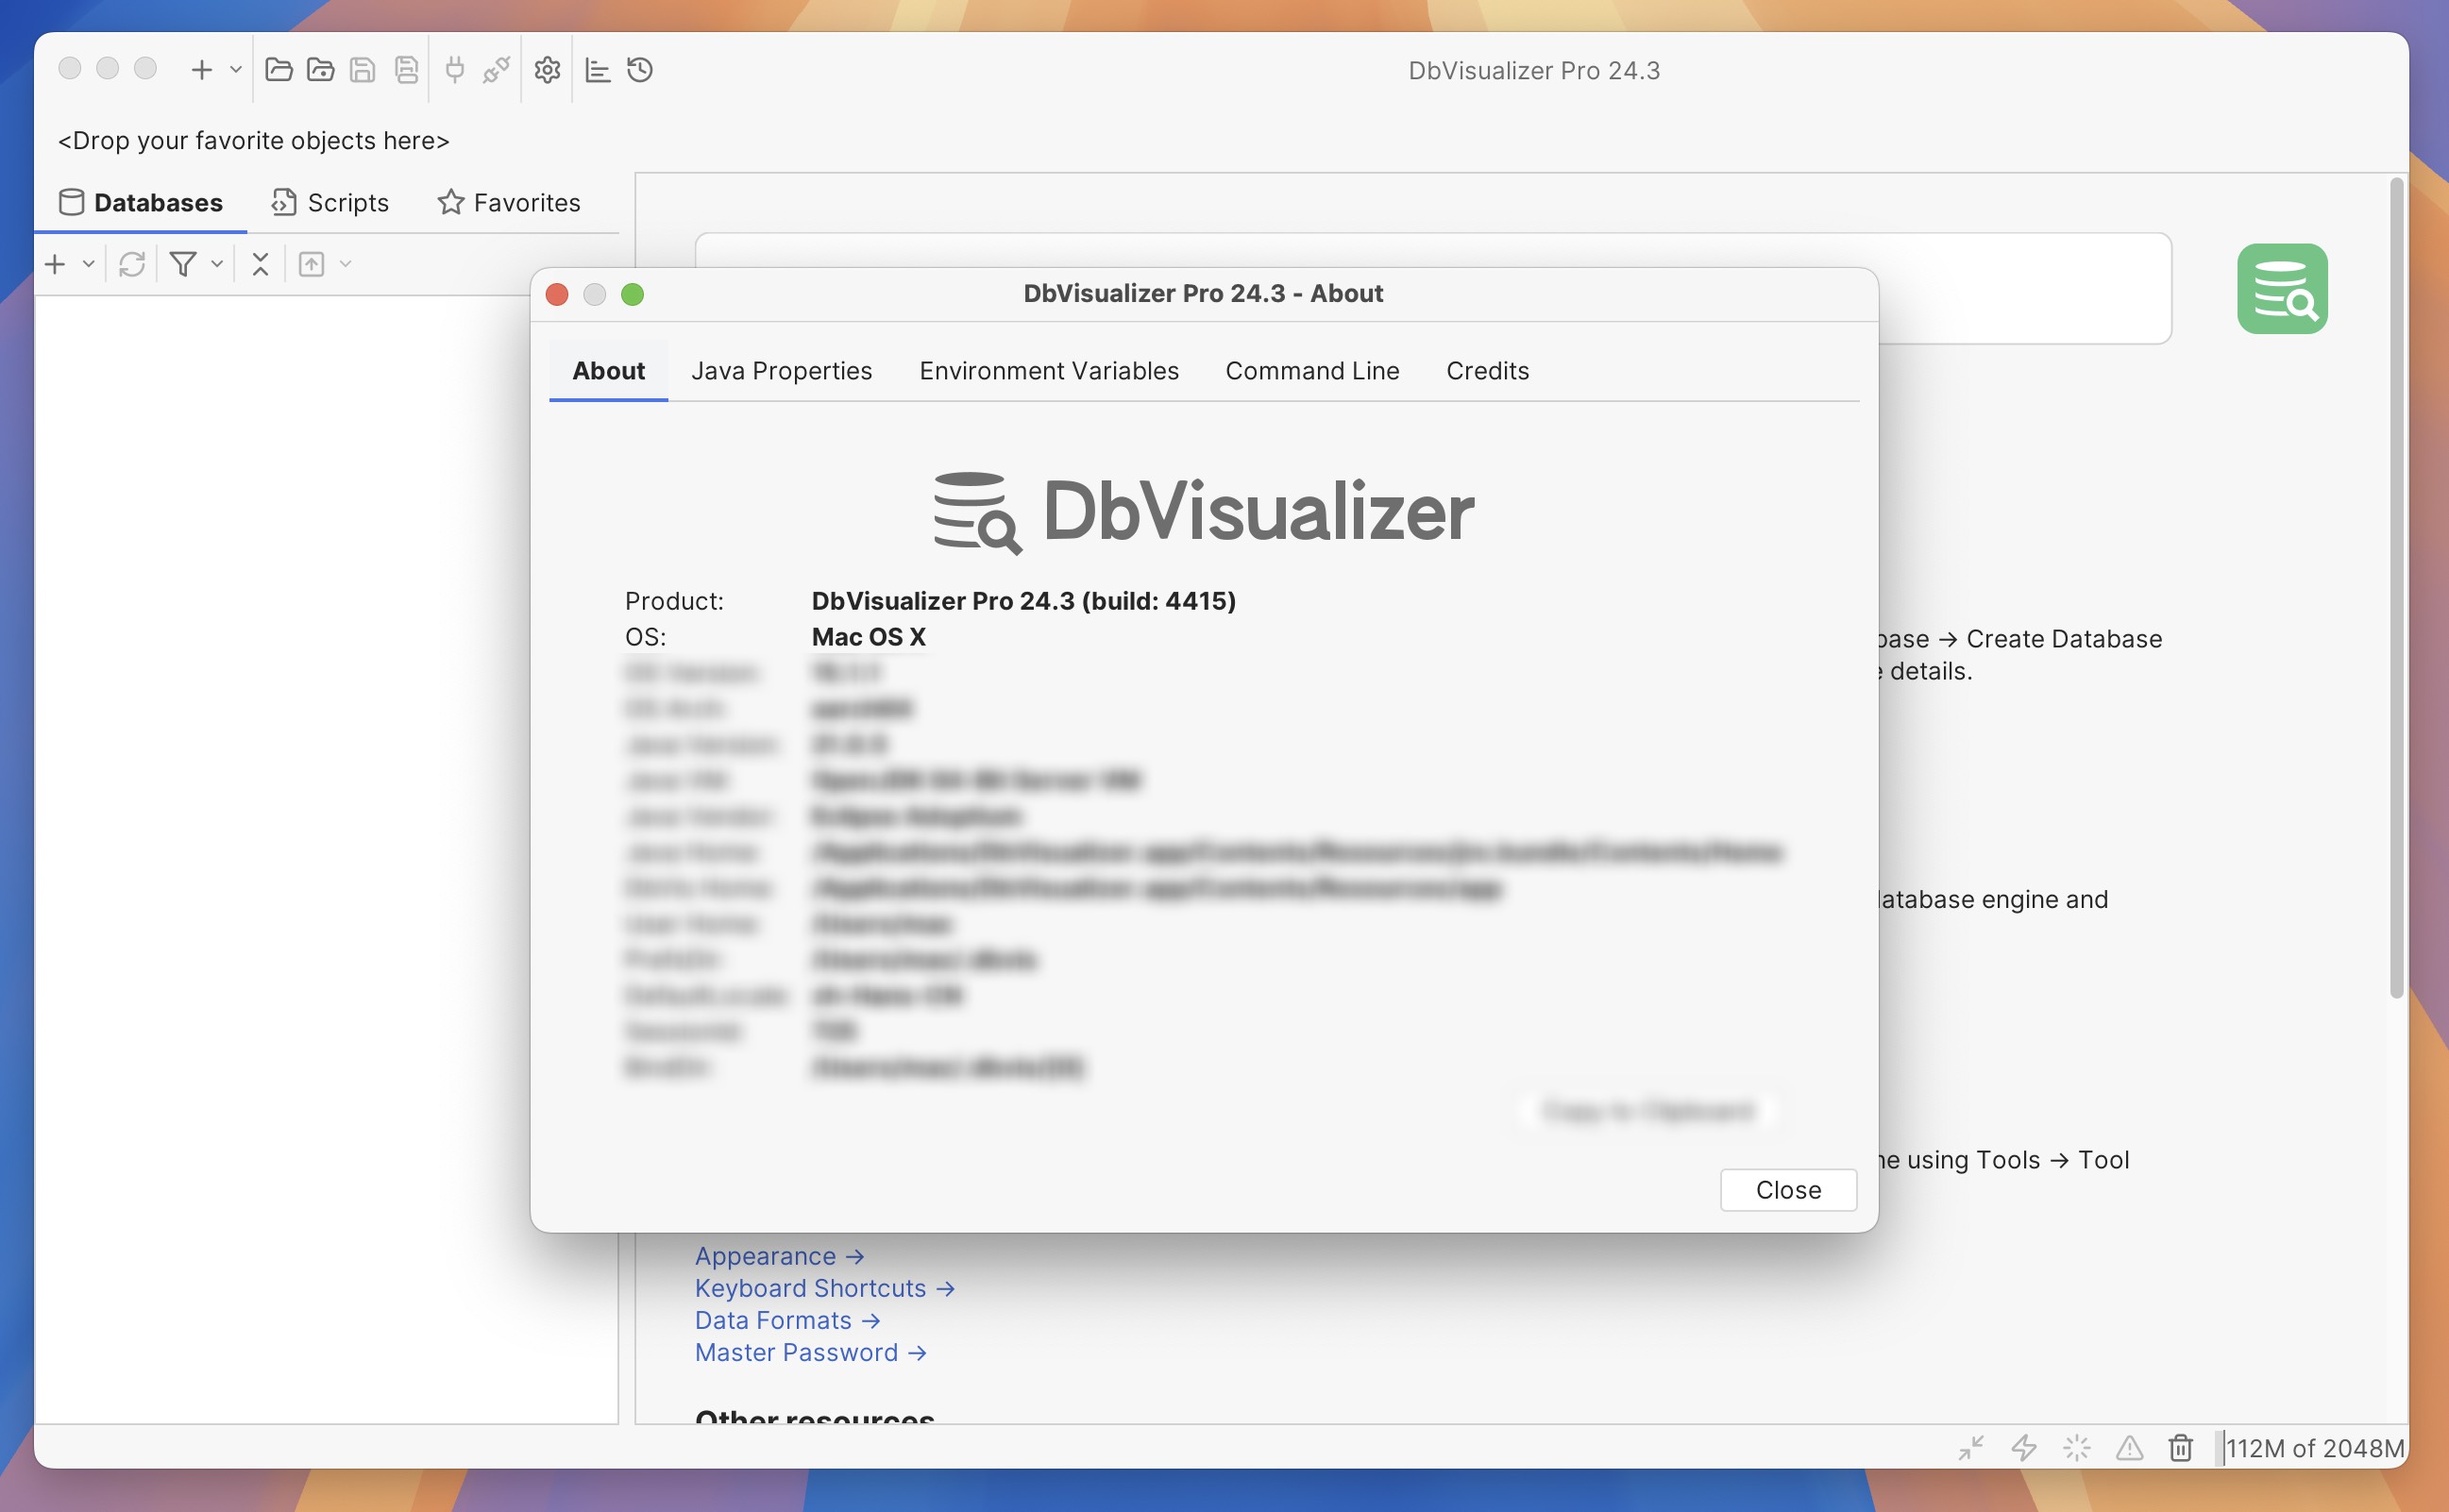Click the search field in main window
The image size is (2449, 1512).
coord(1433,288)
